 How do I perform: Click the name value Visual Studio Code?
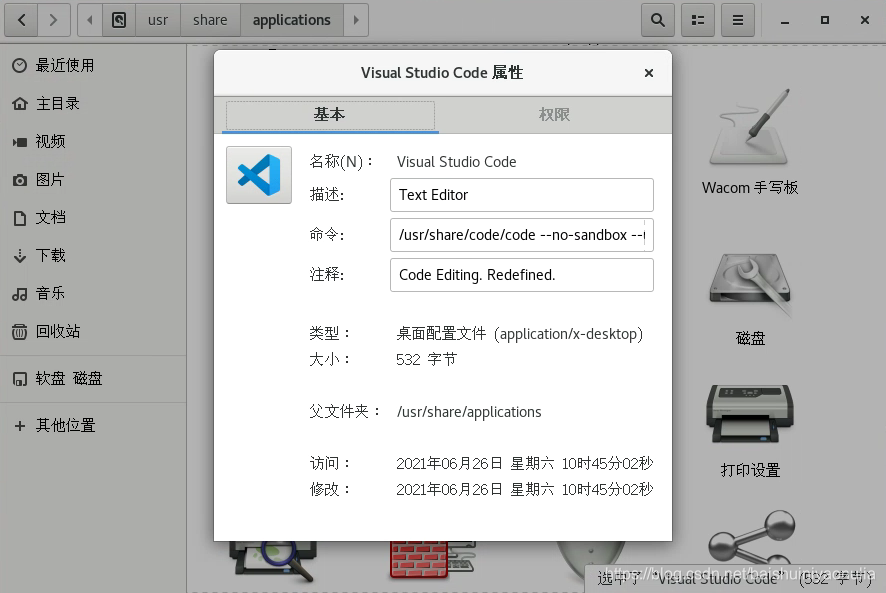click(x=457, y=162)
